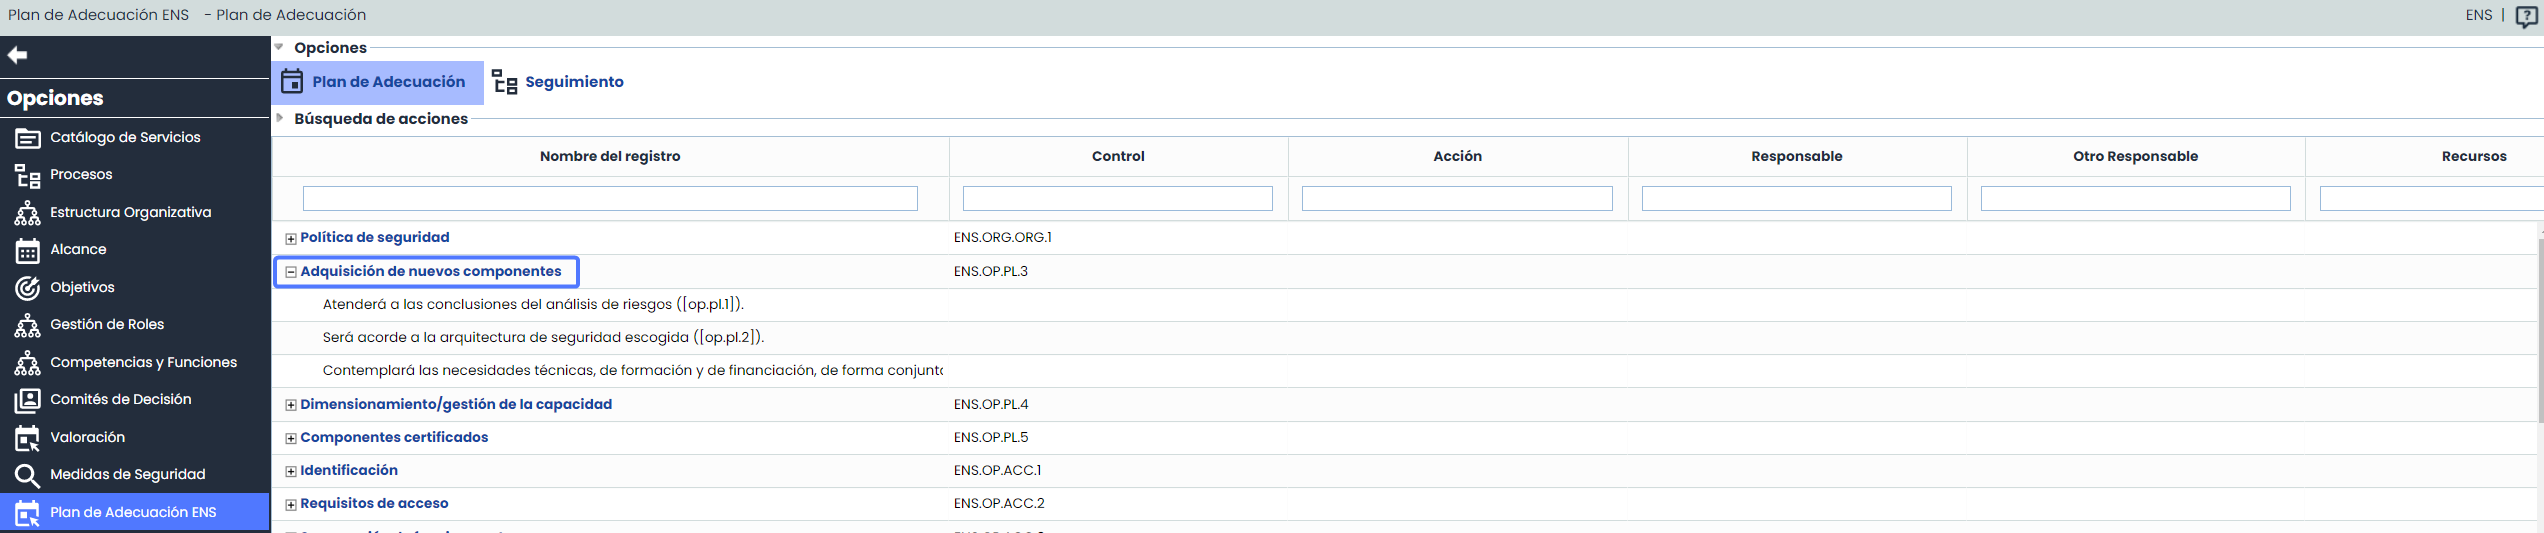Switch to the Seguimiento tab
The image size is (2544, 533).
point(558,82)
